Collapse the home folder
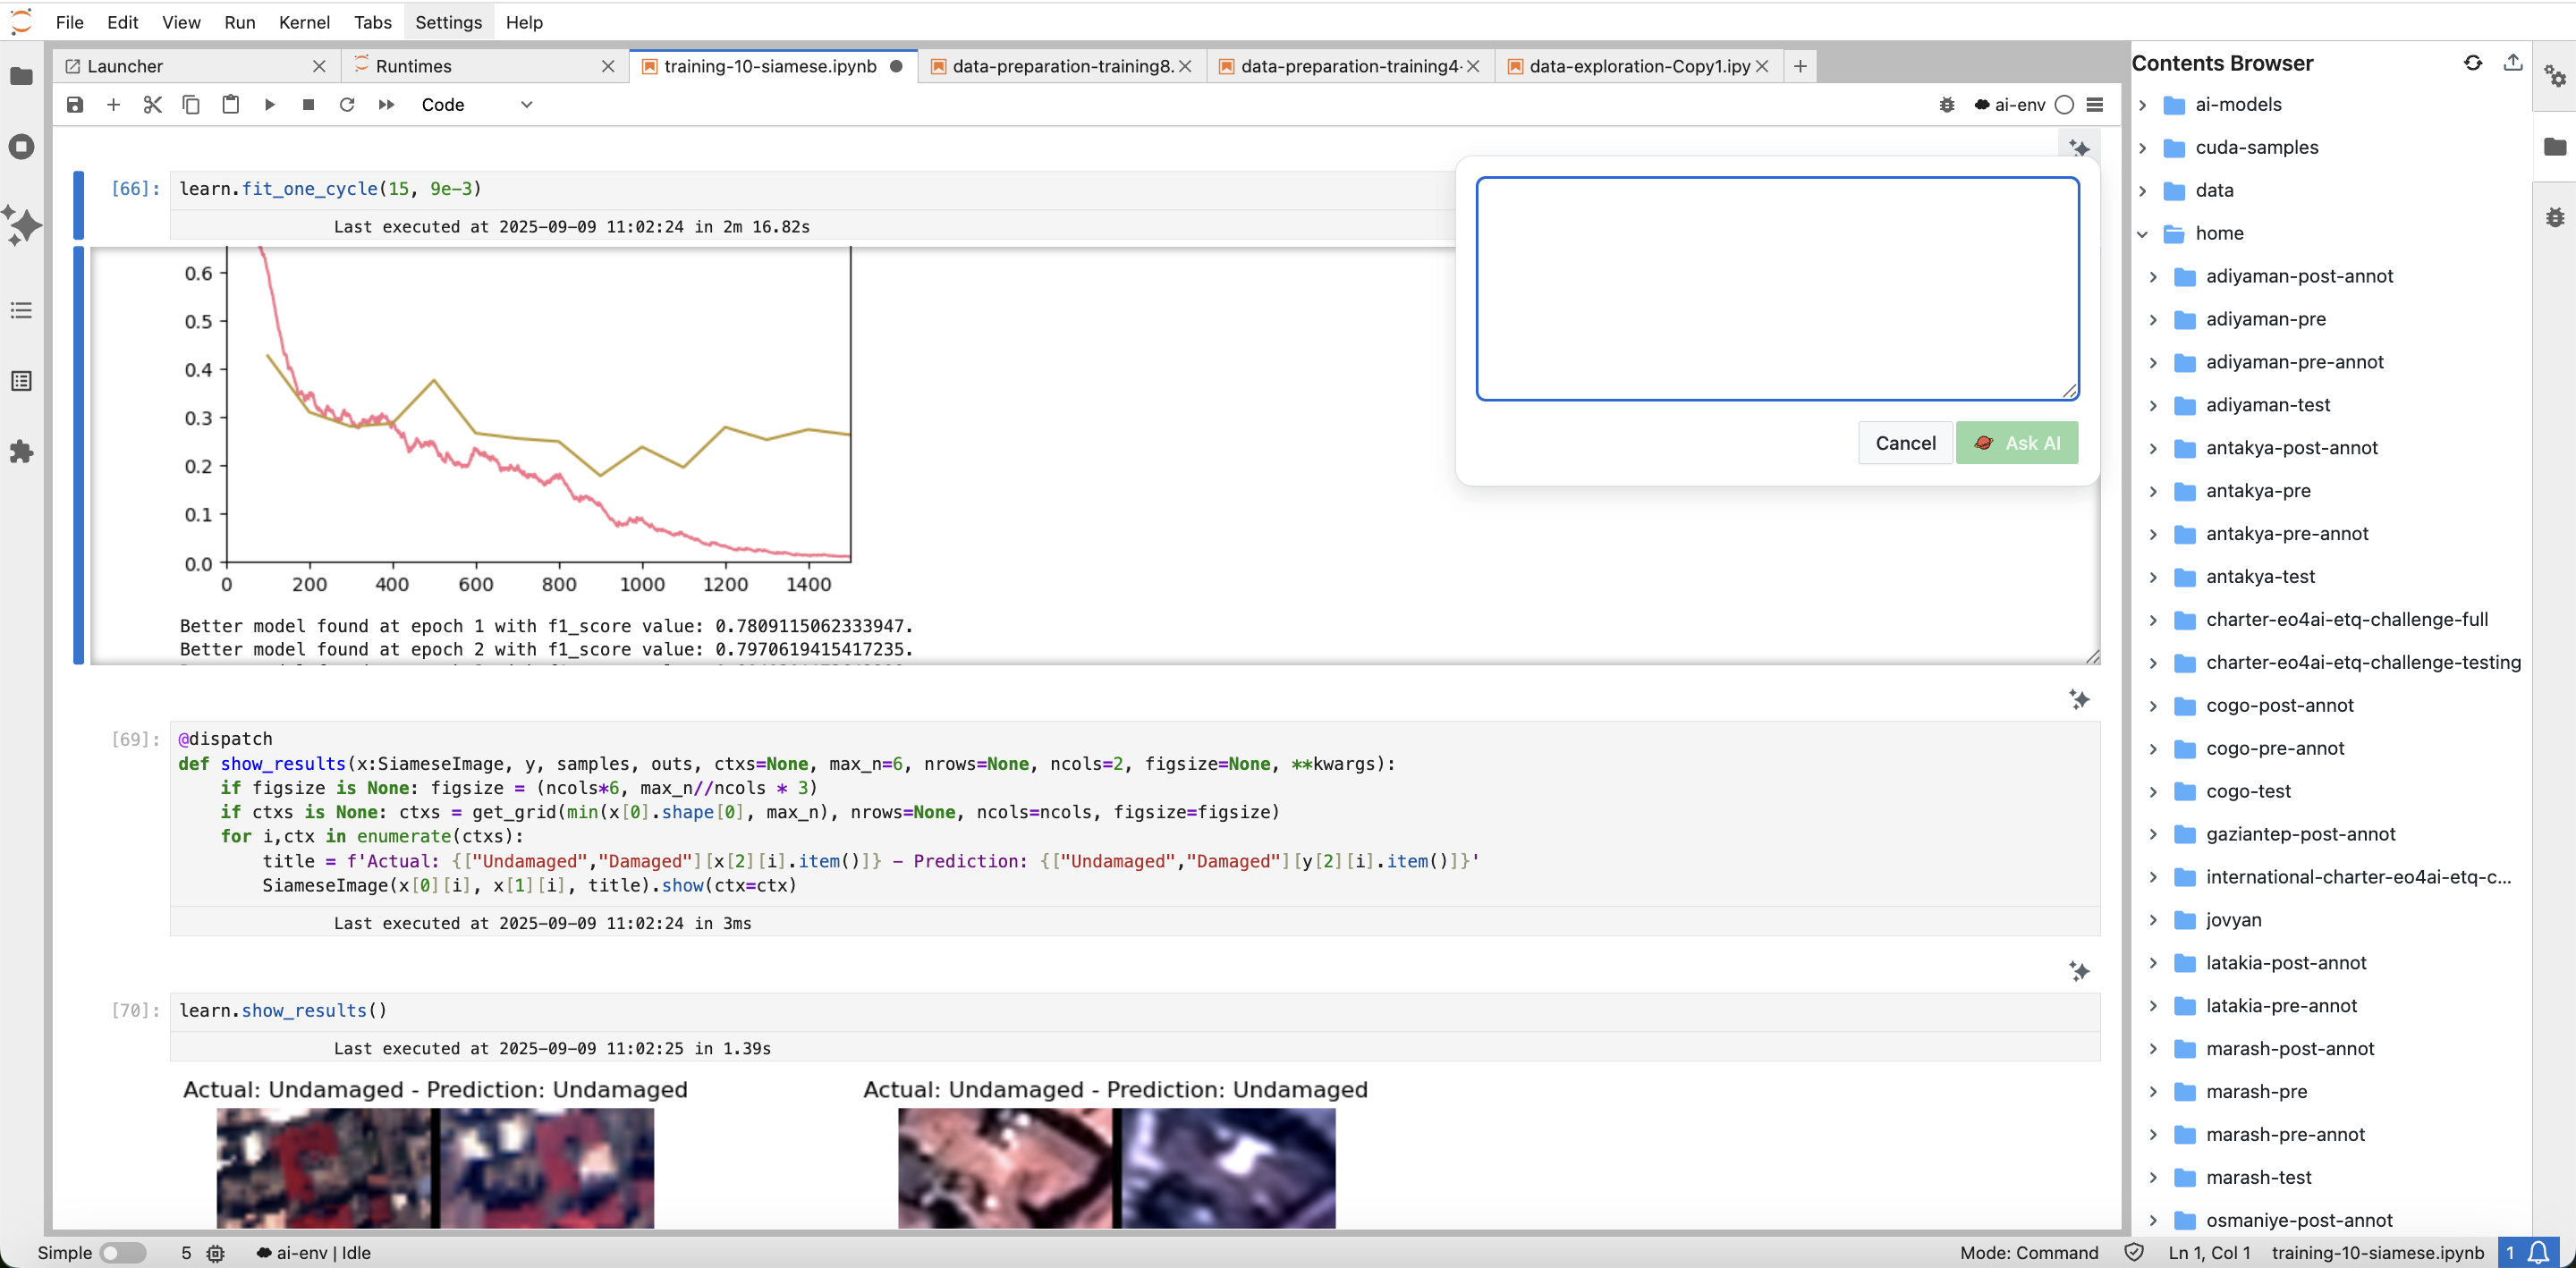This screenshot has height=1268, width=2576. [2142, 234]
